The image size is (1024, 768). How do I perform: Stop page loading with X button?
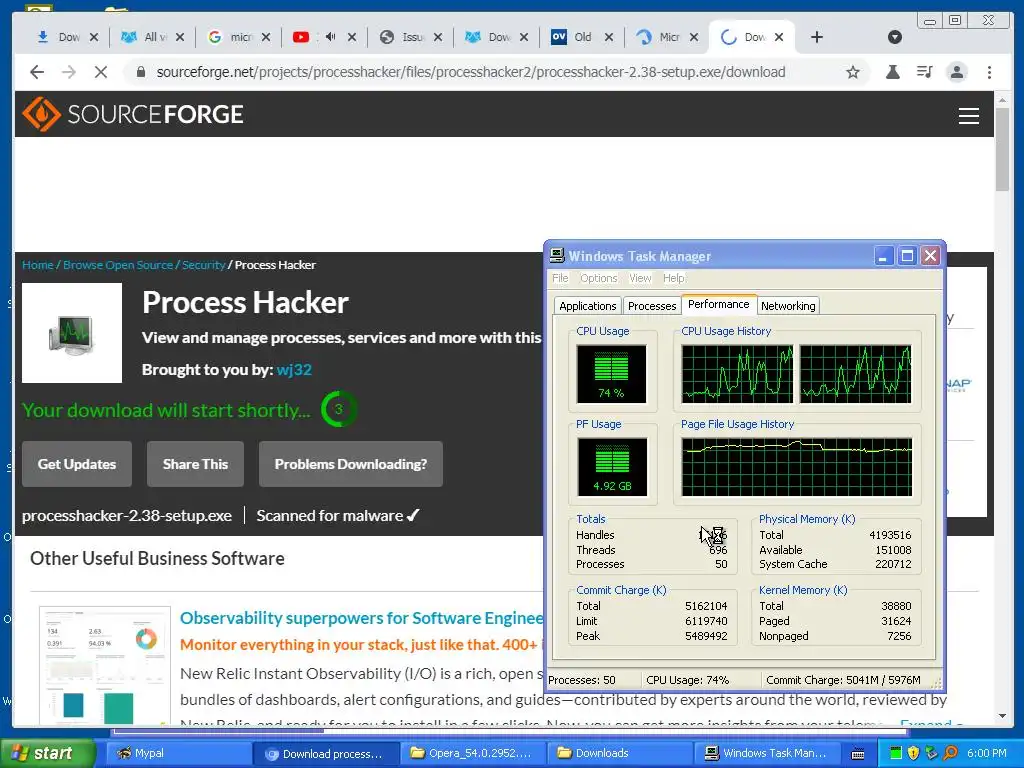[101, 72]
